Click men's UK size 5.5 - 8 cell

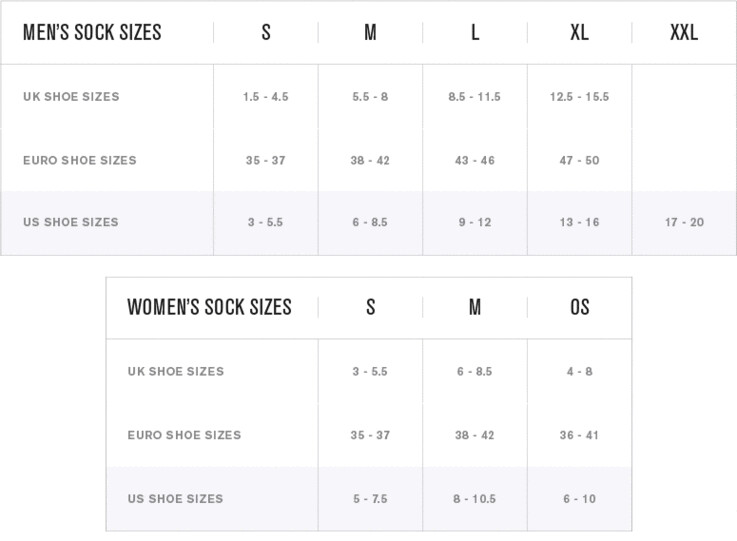[370, 97]
